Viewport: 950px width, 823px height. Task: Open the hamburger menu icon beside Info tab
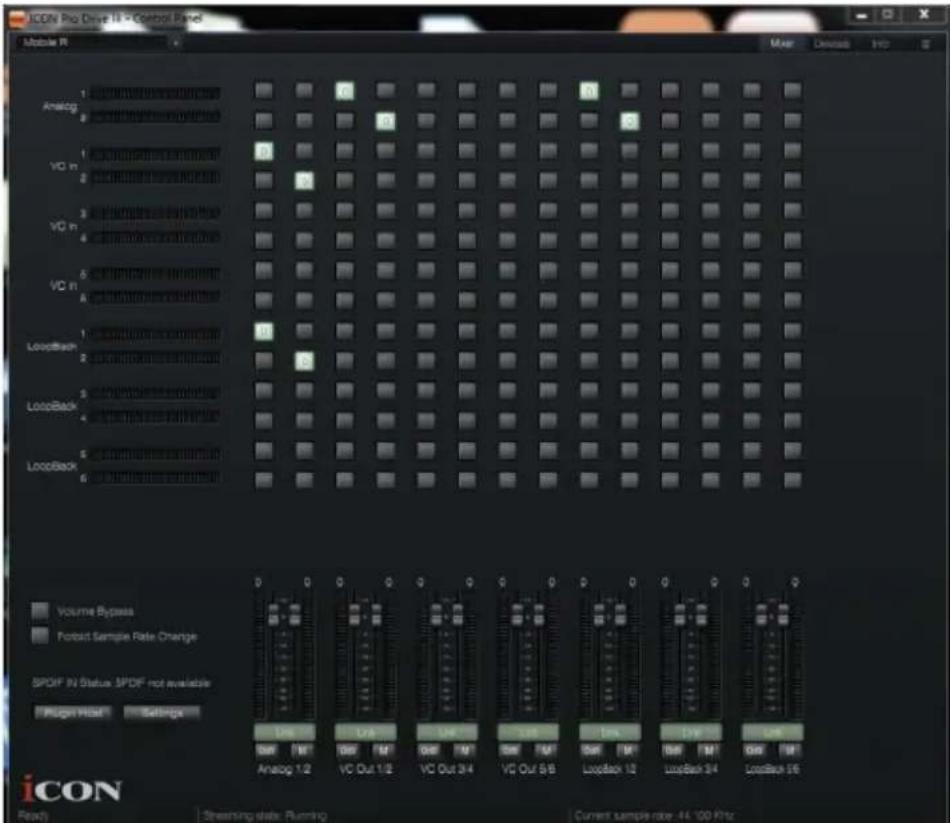click(x=925, y=44)
